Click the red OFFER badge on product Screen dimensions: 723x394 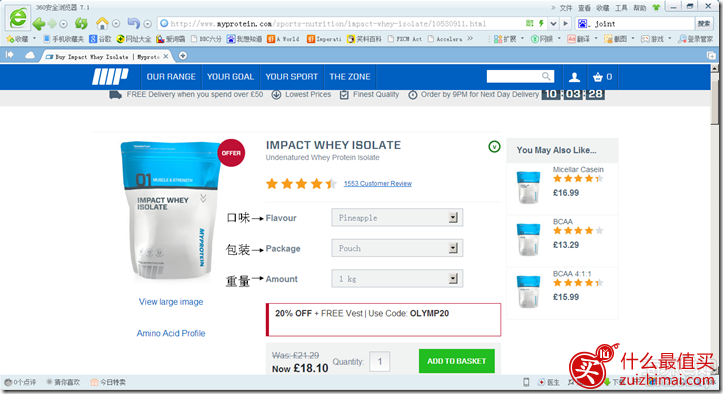pyautogui.click(x=231, y=153)
